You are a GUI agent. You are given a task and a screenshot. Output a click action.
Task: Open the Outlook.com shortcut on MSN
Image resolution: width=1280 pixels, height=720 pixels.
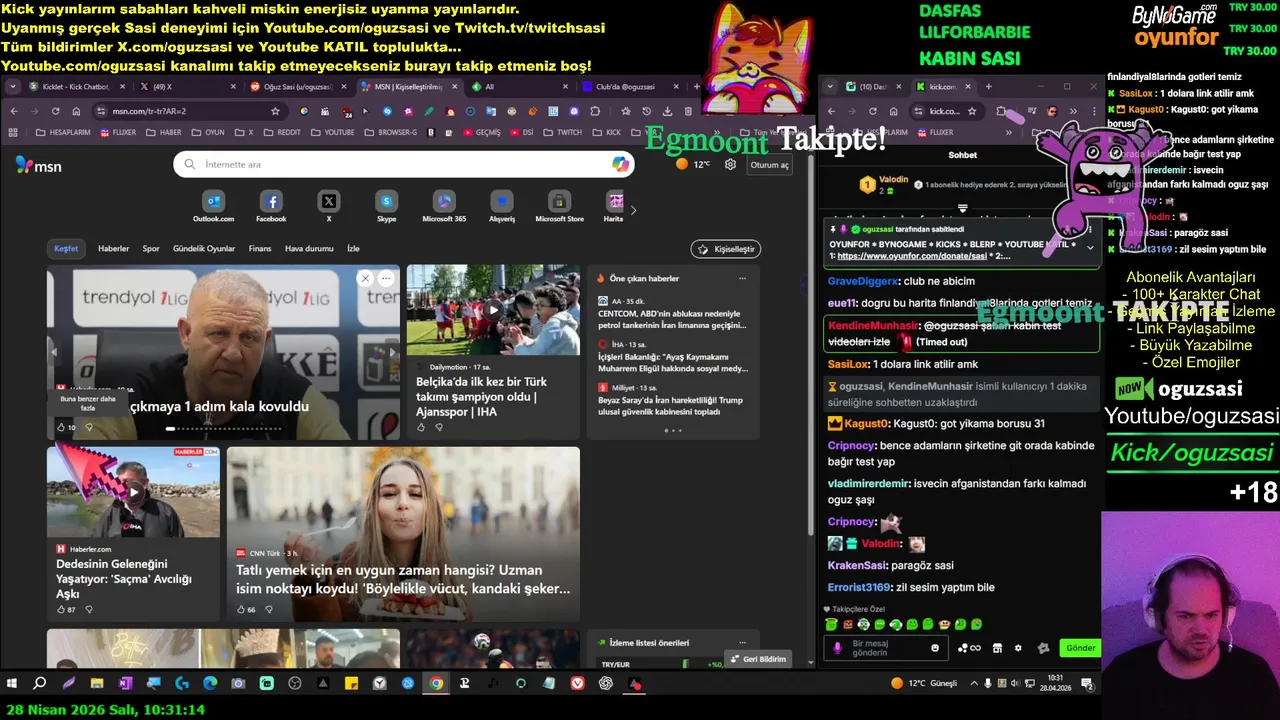[x=213, y=207]
